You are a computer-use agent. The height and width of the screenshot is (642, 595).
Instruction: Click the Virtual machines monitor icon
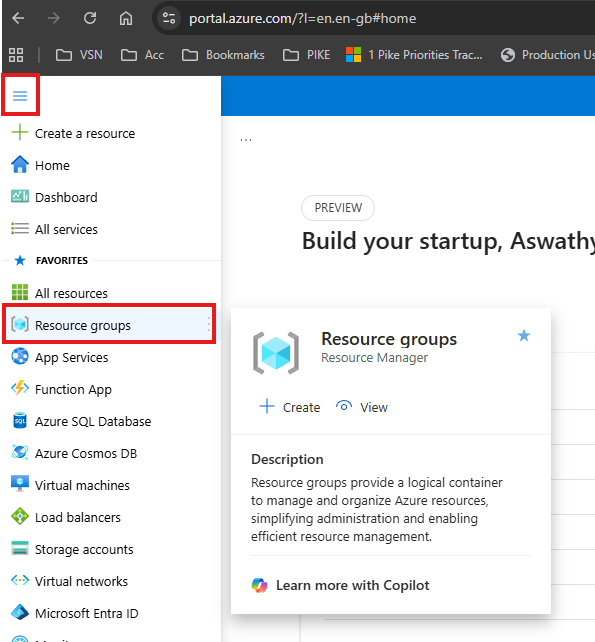(20, 484)
